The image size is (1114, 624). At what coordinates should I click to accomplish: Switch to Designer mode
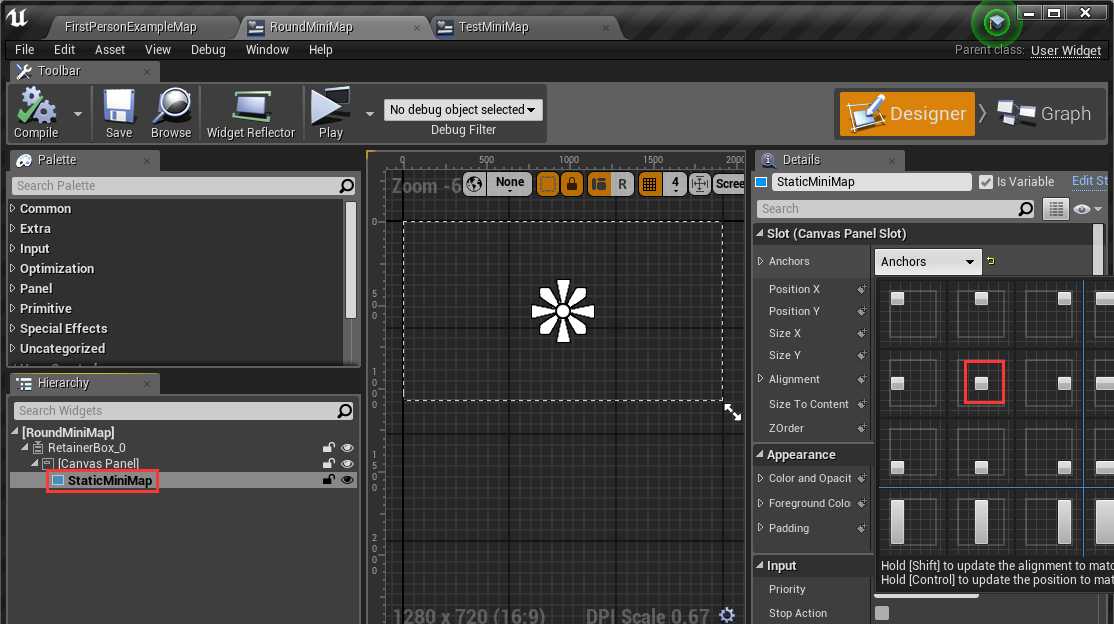(907, 114)
